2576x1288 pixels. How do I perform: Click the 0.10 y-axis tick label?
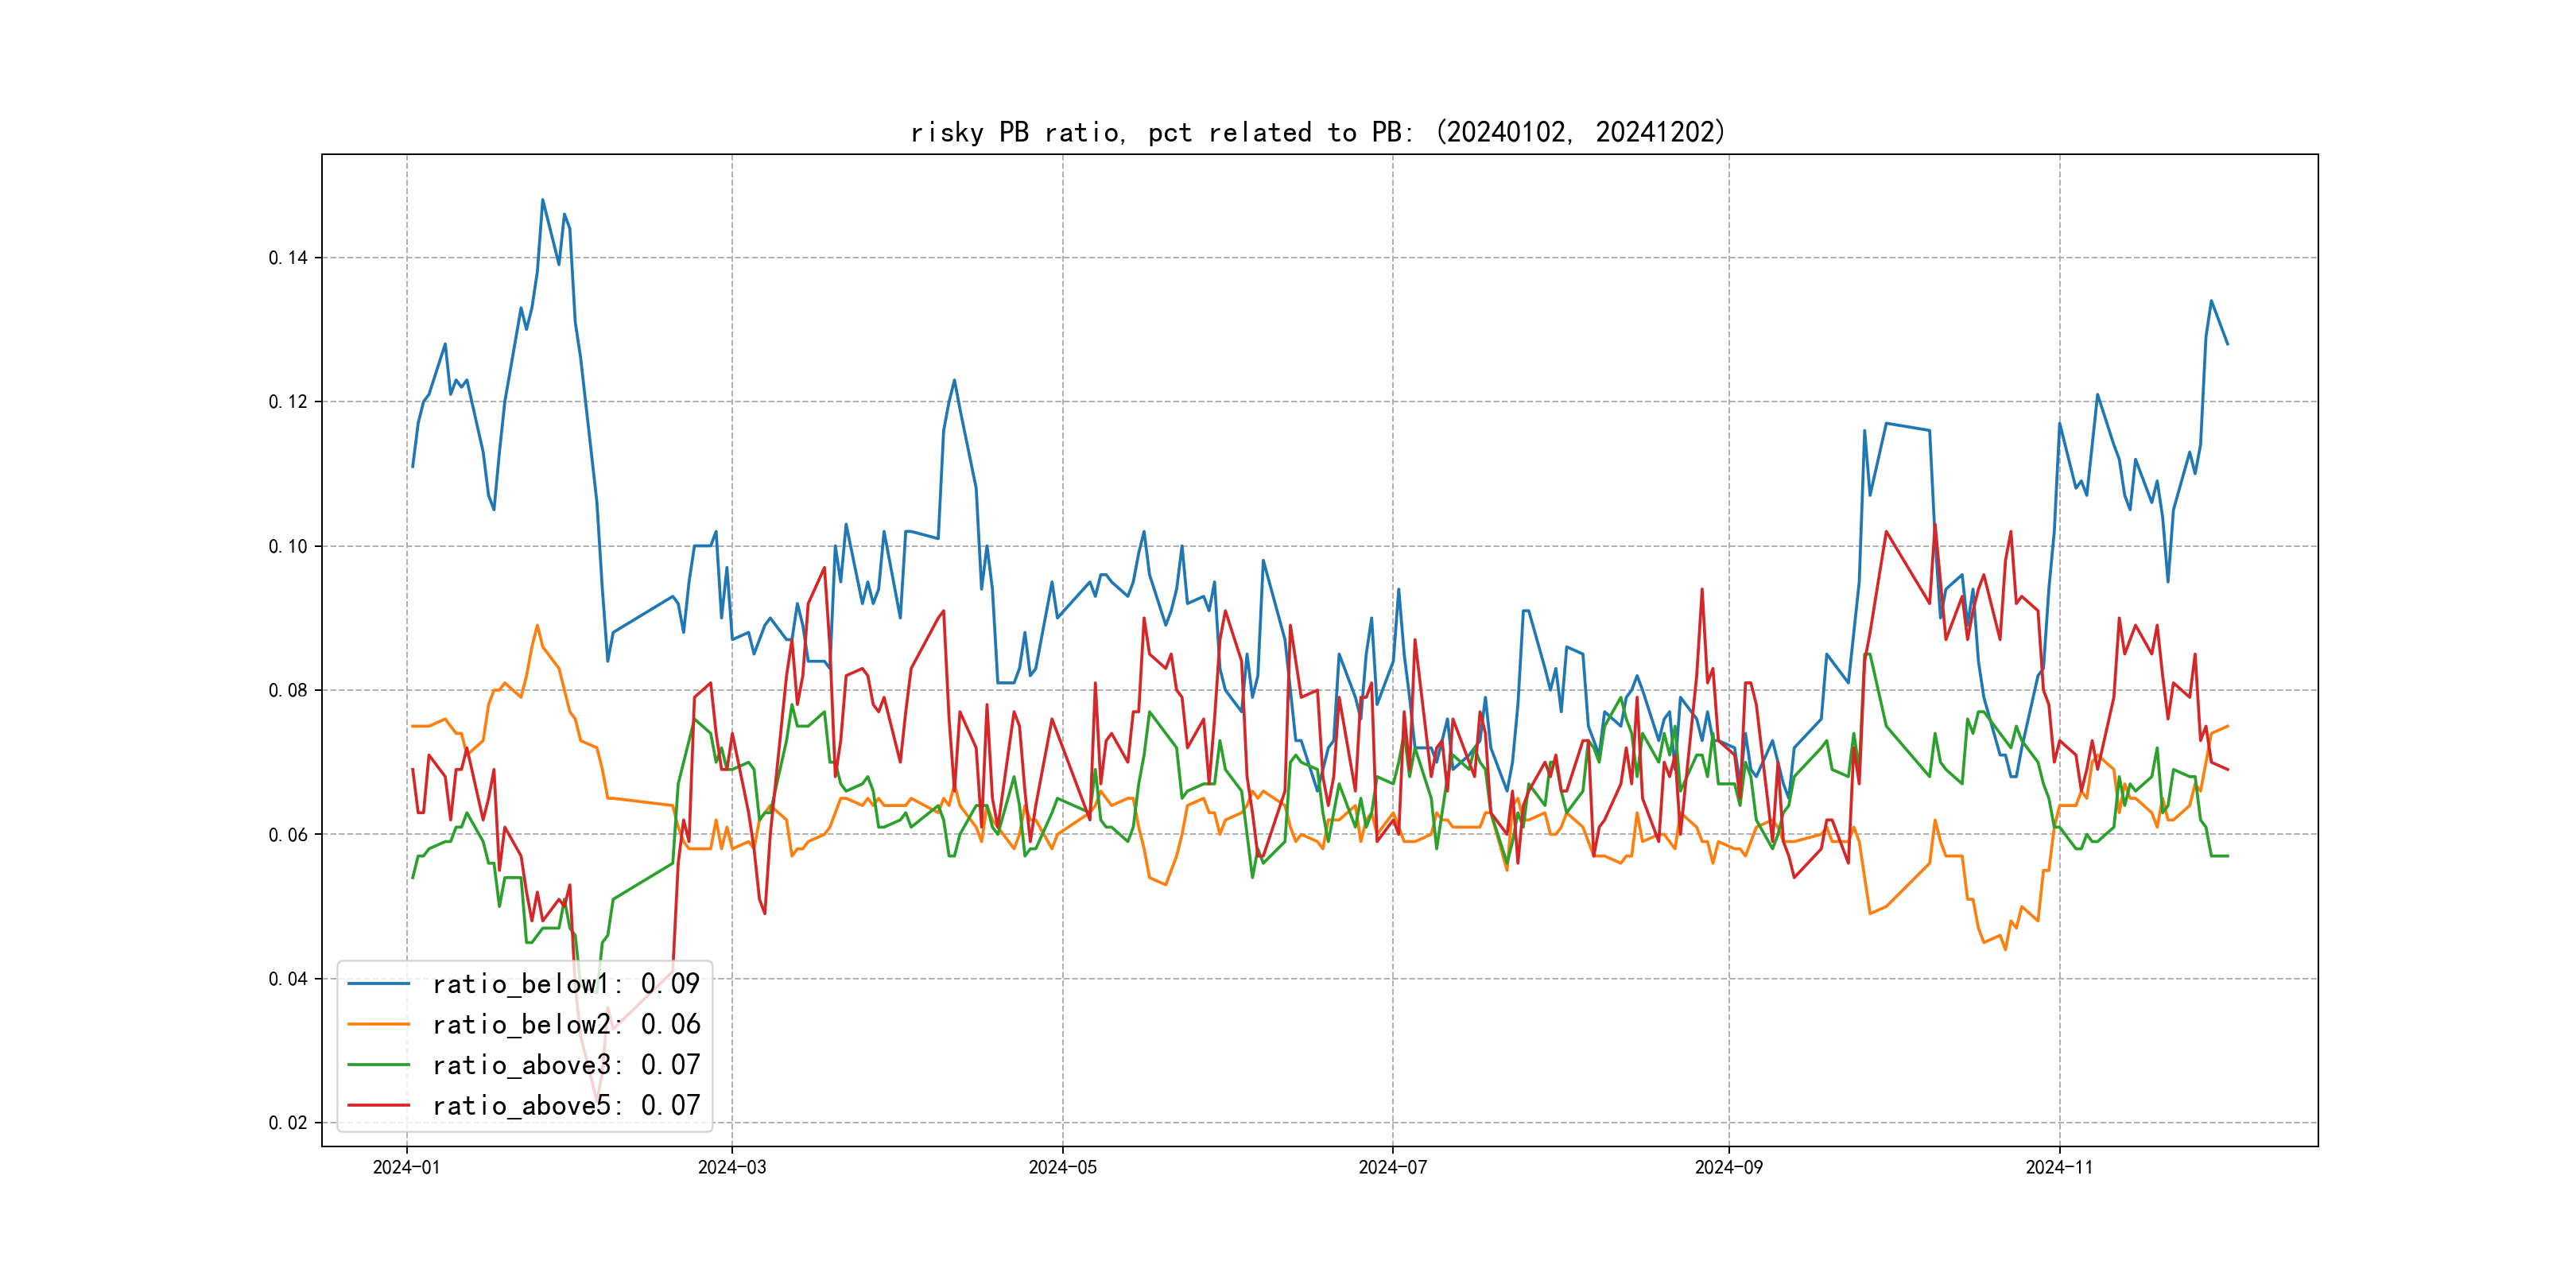(288, 546)
